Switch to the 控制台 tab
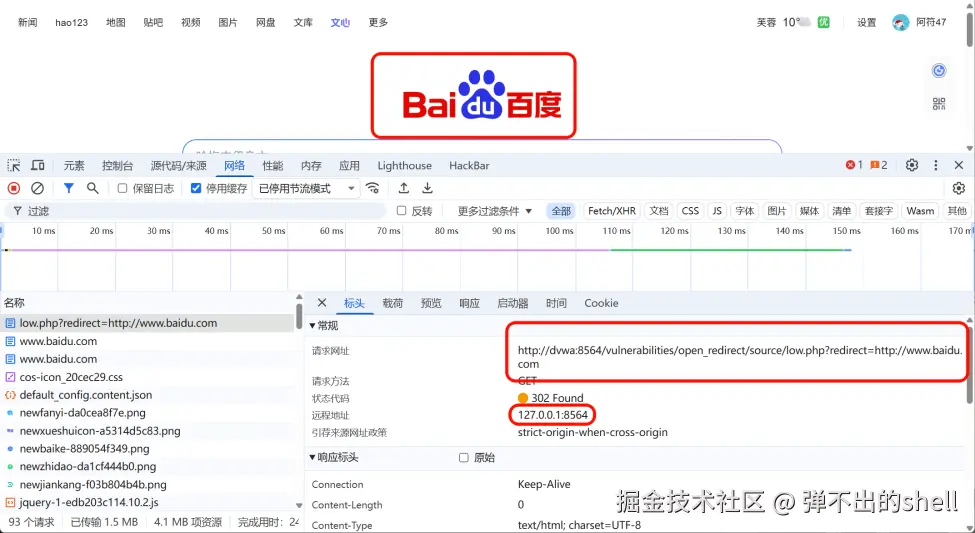 pos(118,165)
